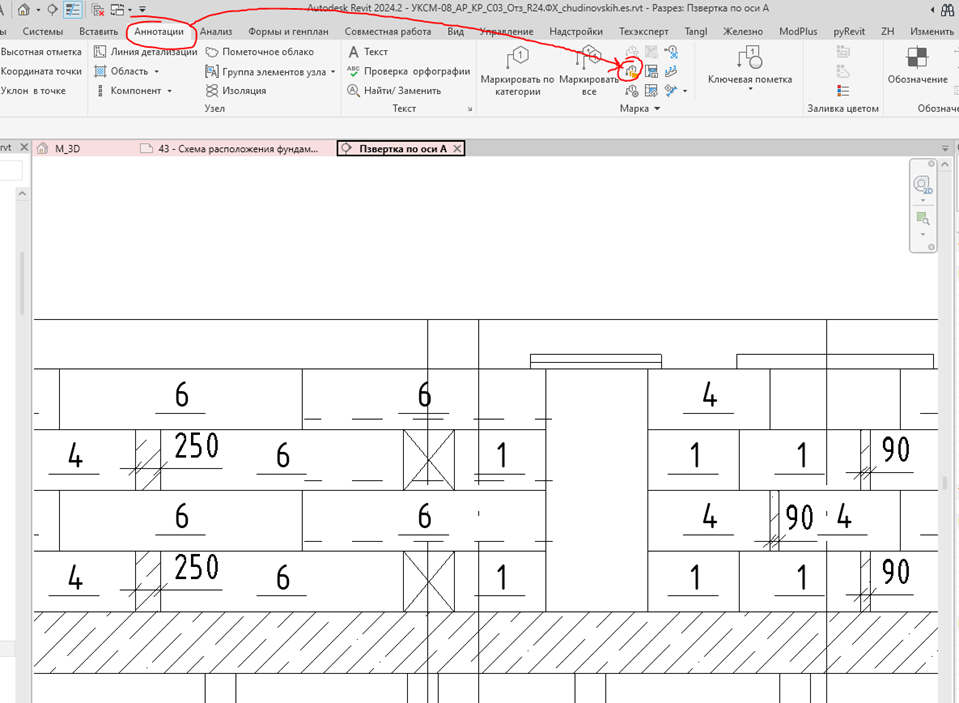Click the Duct Legend icon in Заливка цветом

coord(843,52)
